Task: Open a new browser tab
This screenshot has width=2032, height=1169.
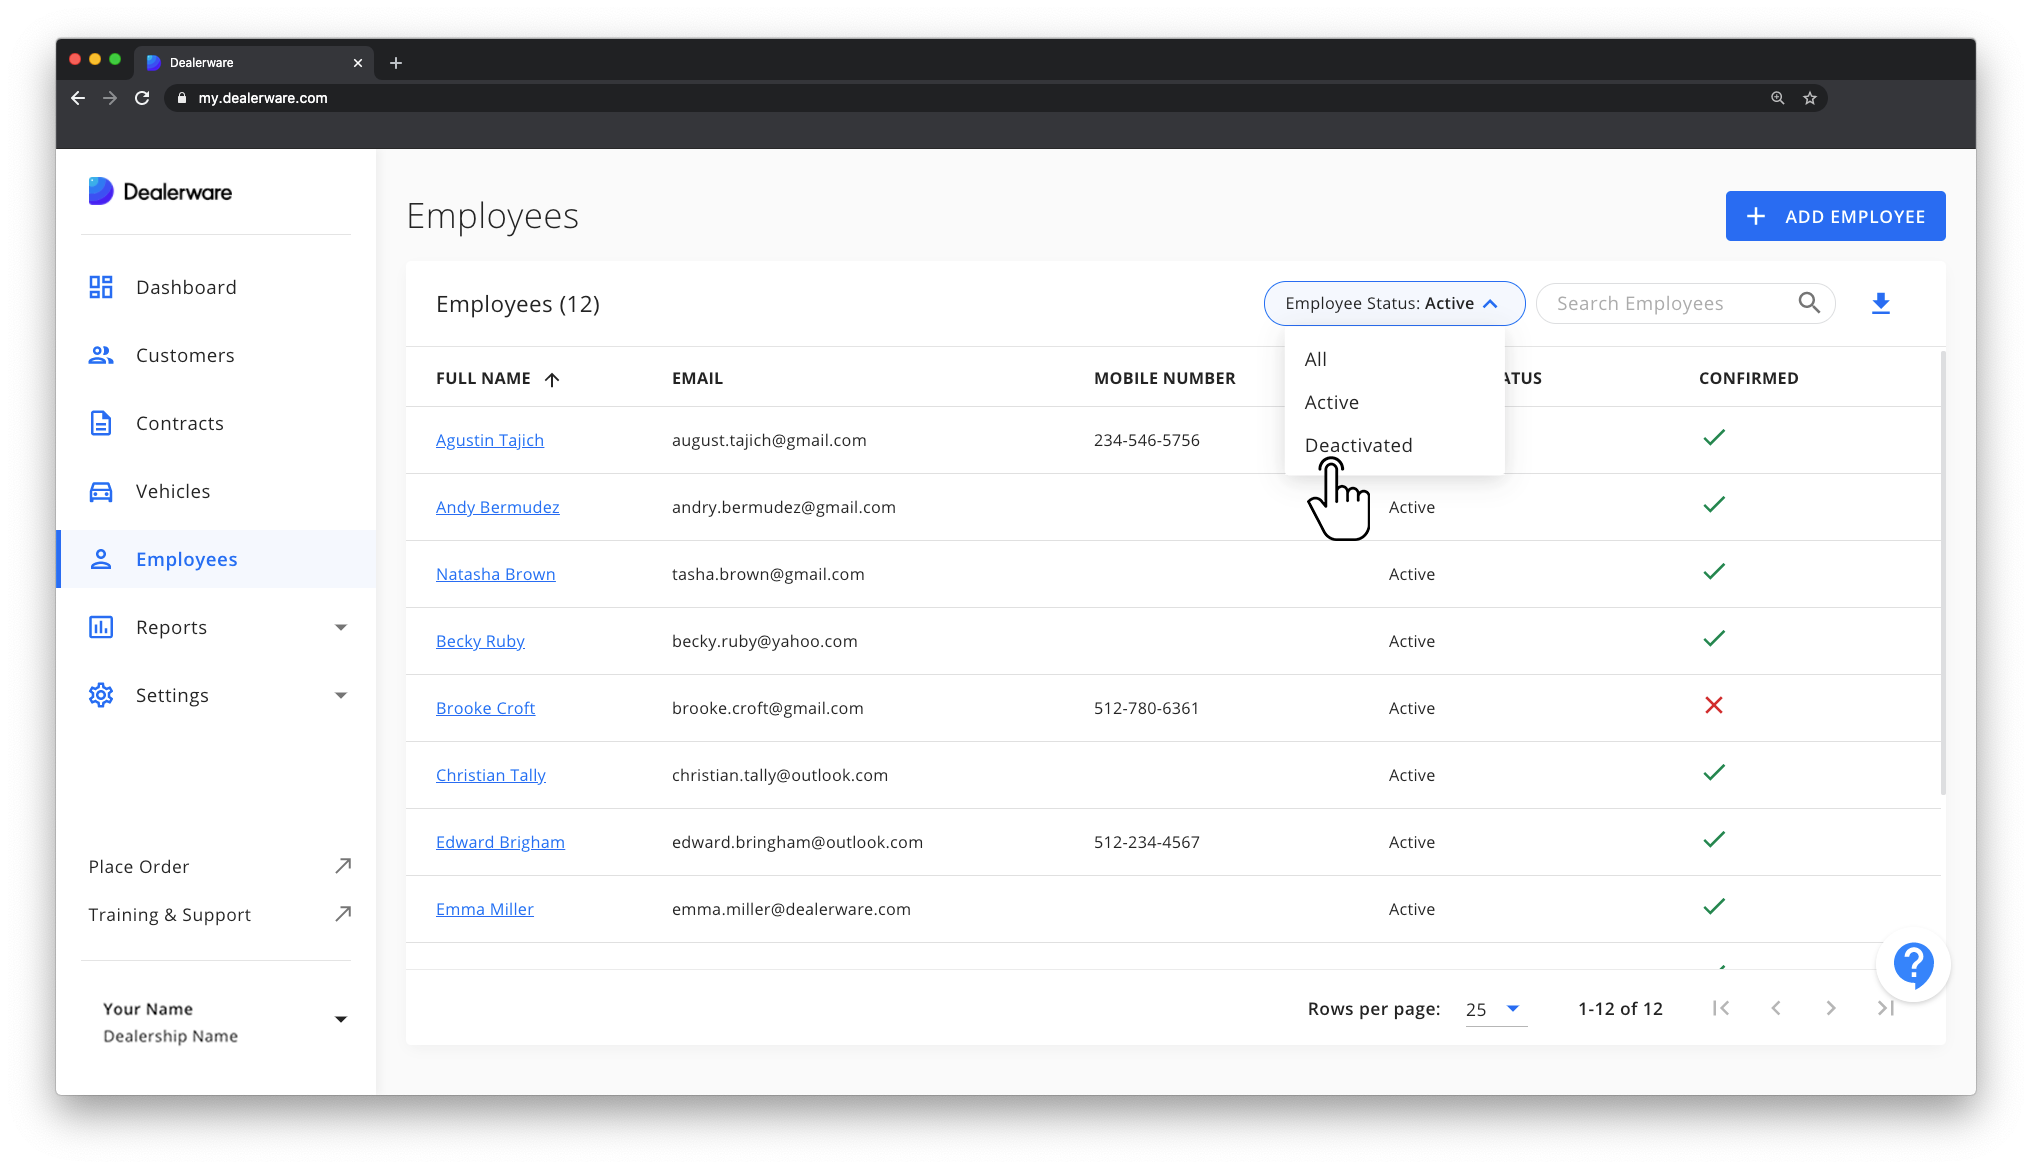Action: 396,63
